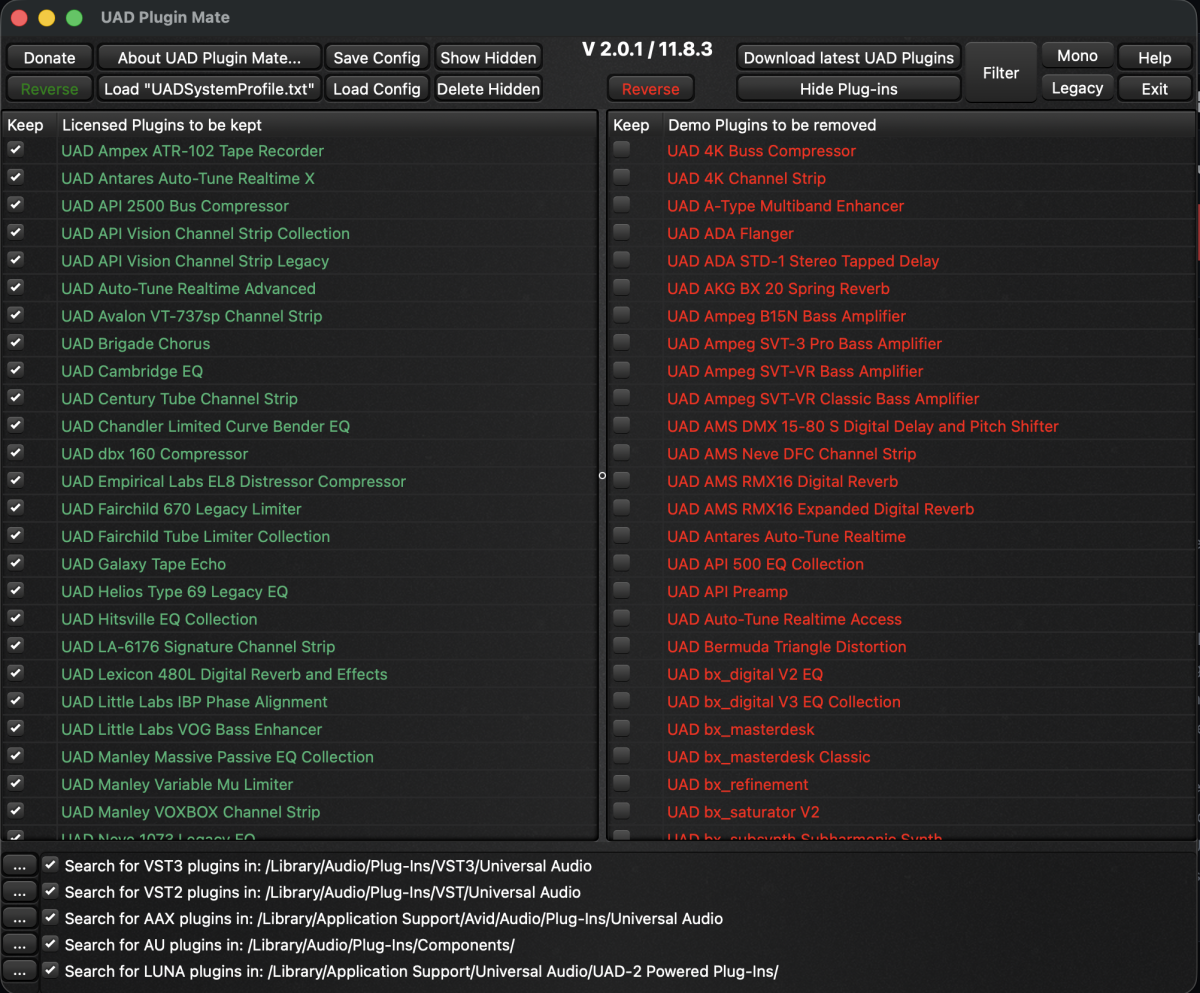The width and height of the screenshot is (1200, 993).
Task: Click the Hide Plug-ins button
Action: pyautogui.click(x=849, y=89)
